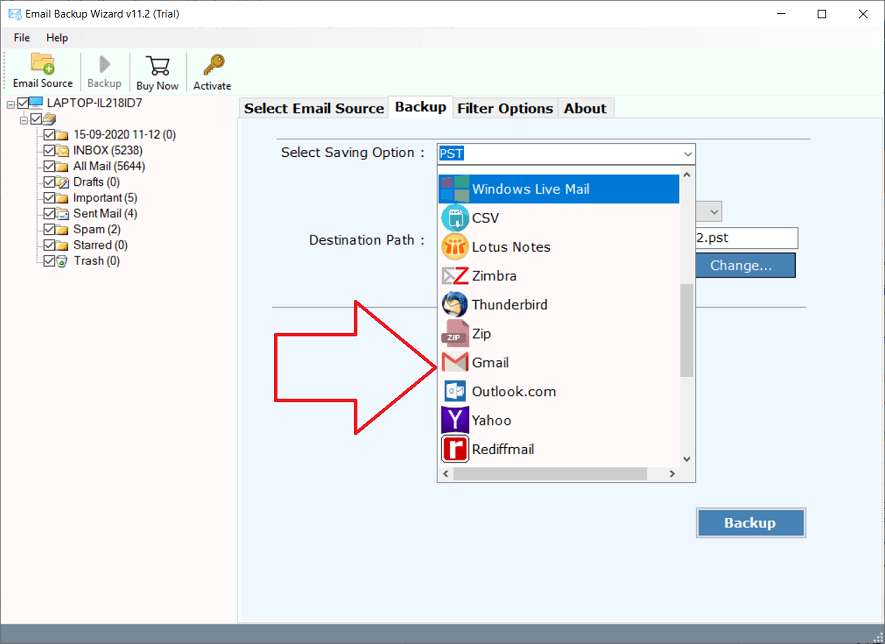Click the Email Backup Wizard title bar icon
This screenshot has width=885, height=644.
[x=15, y=14]
